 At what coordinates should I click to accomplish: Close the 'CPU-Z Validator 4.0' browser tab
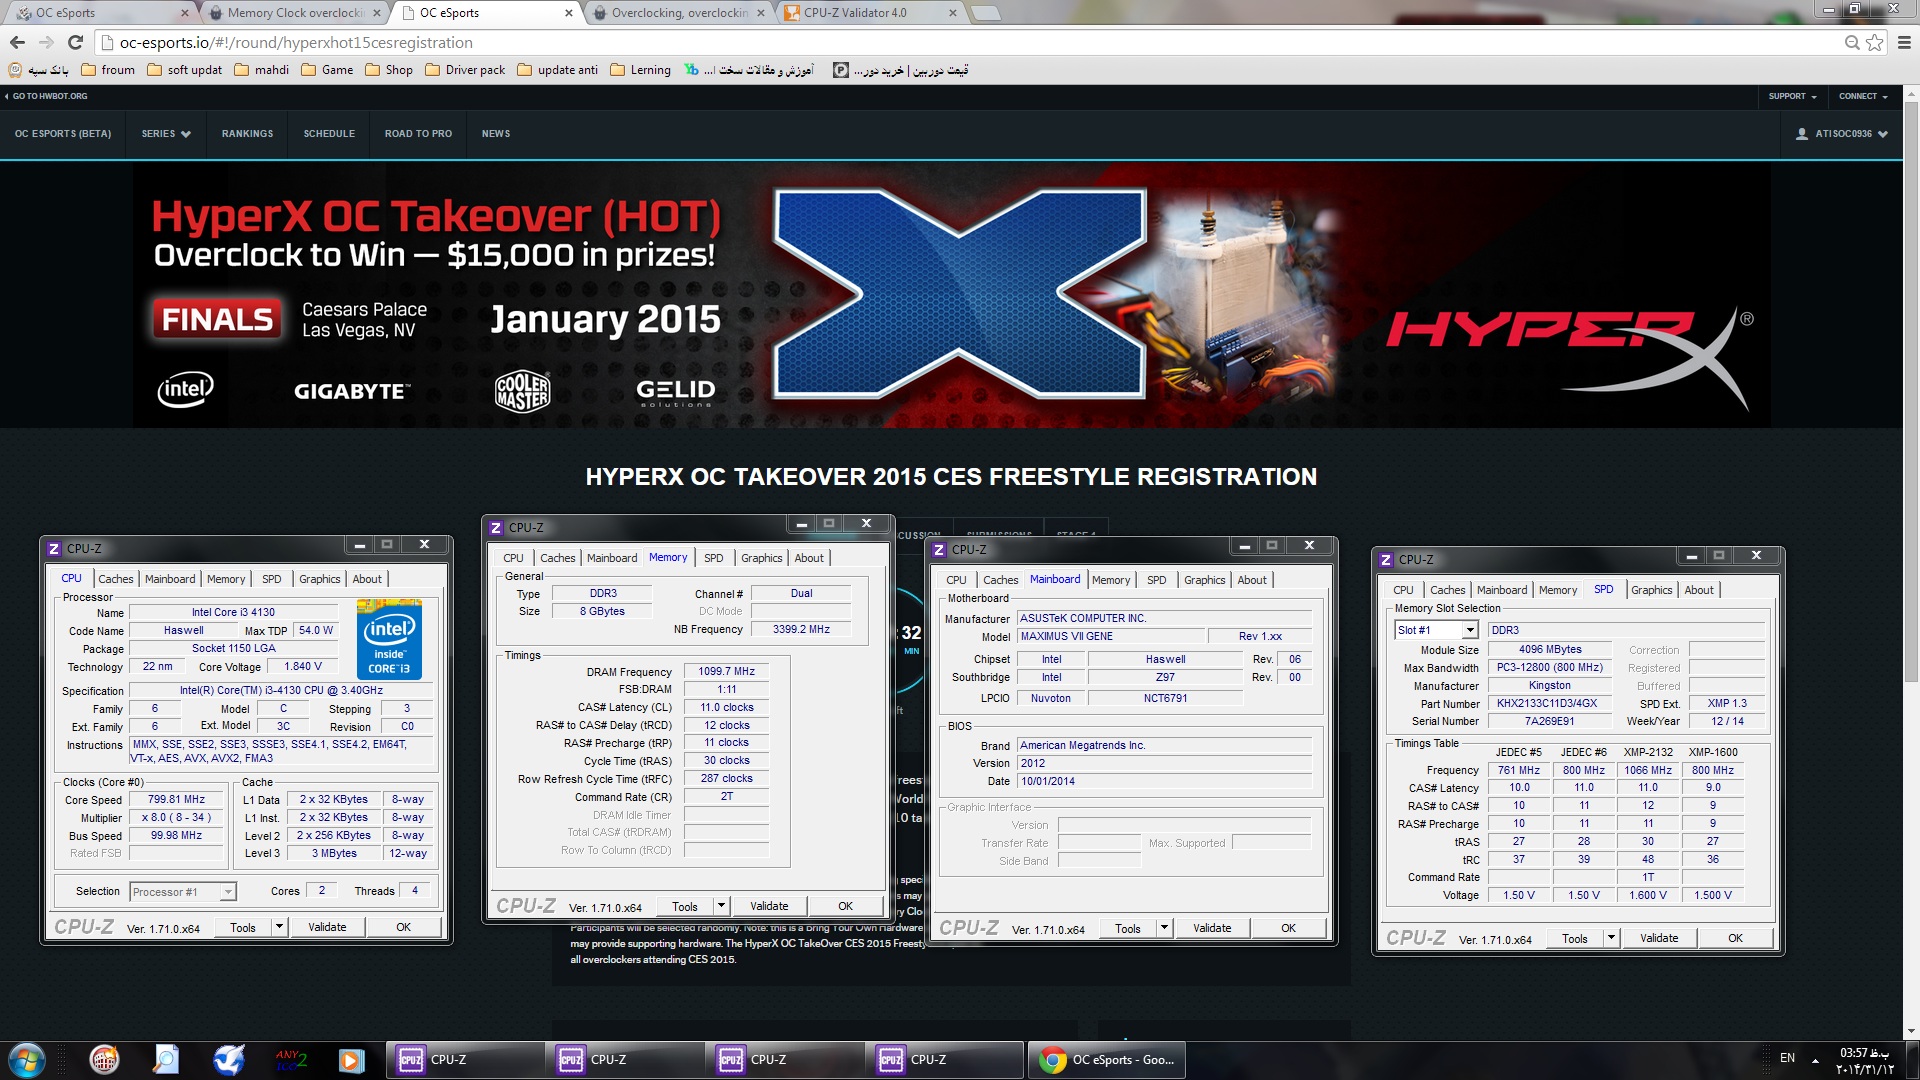tap(952, 13)
